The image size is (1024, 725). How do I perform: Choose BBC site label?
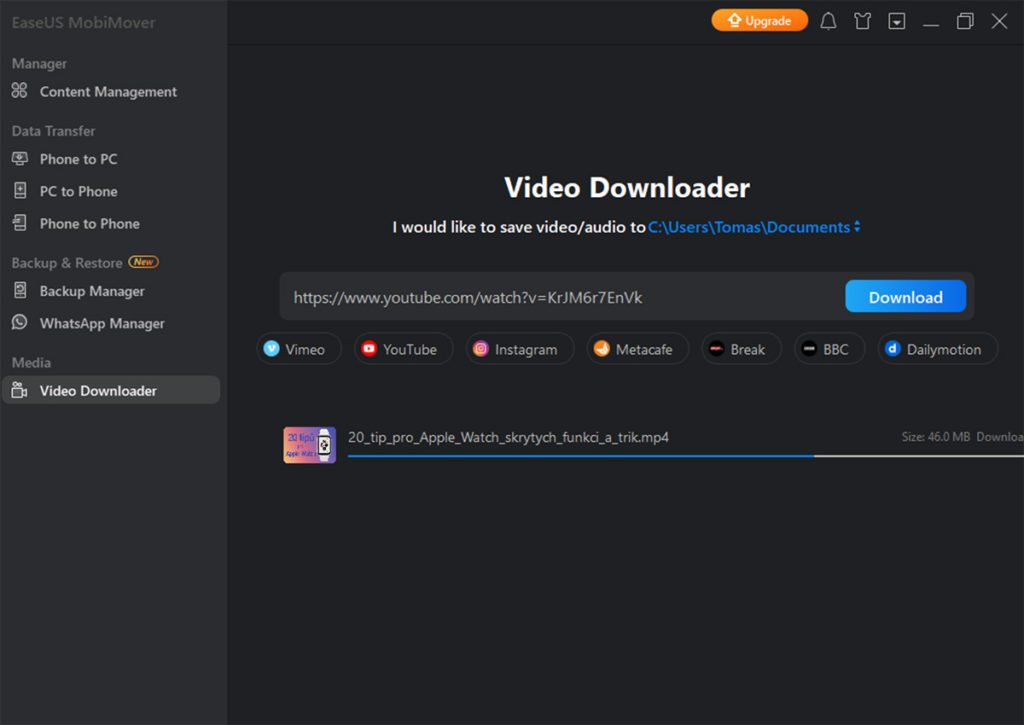[x=835, y=349]
